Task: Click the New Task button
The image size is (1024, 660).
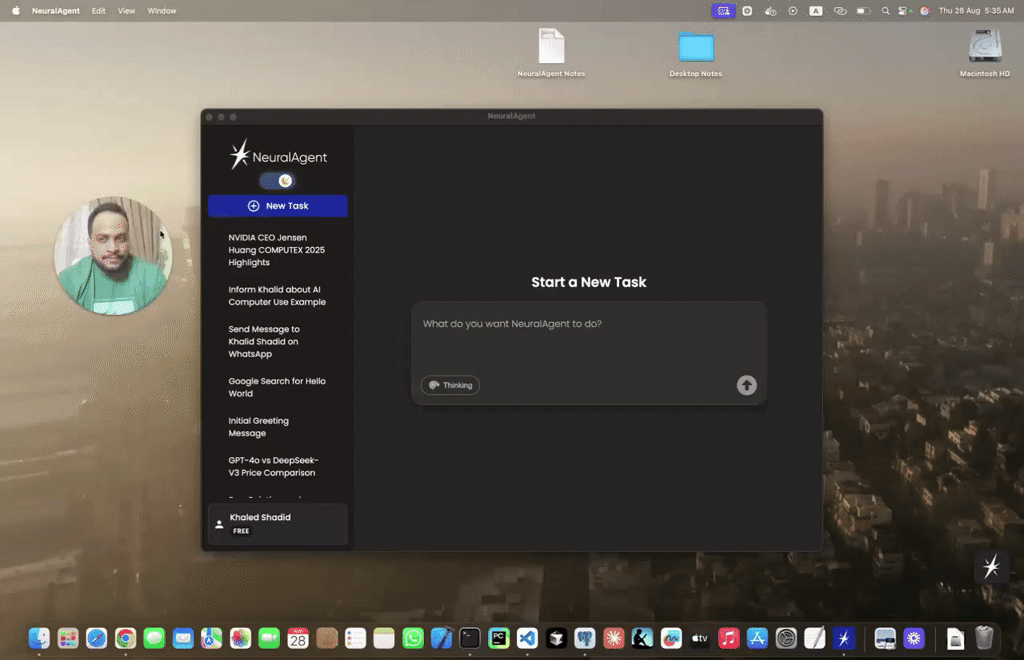Action: (x=278, y=206)
